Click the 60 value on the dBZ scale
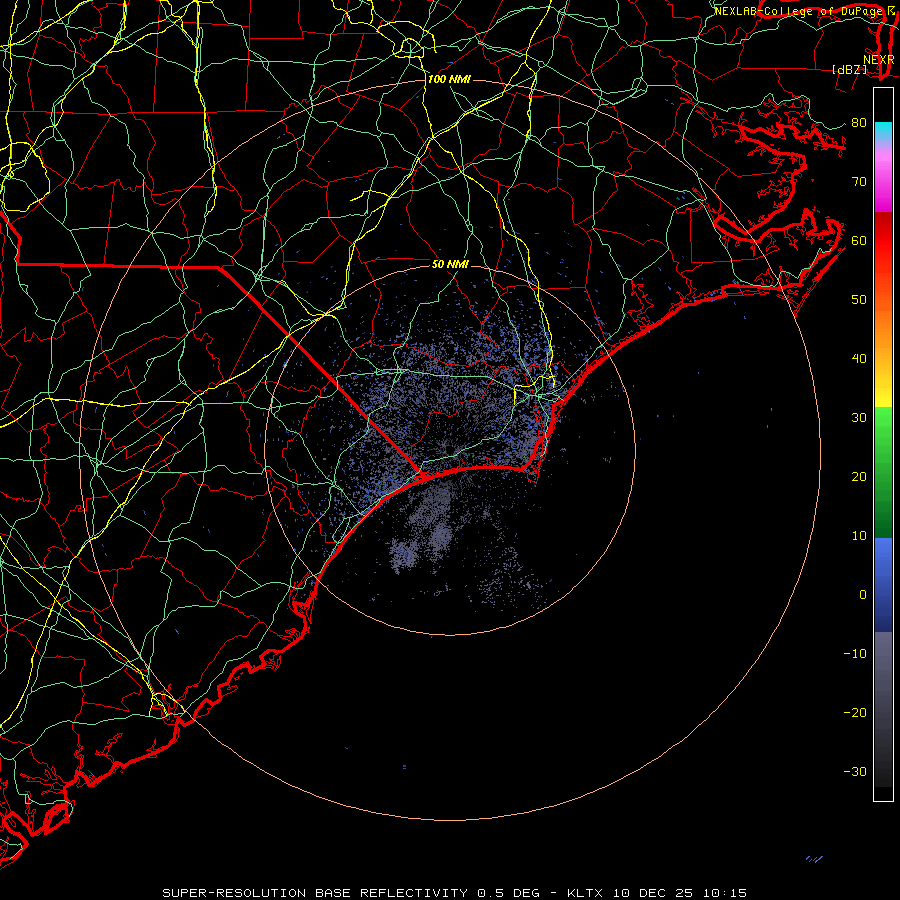 point(859,240)
